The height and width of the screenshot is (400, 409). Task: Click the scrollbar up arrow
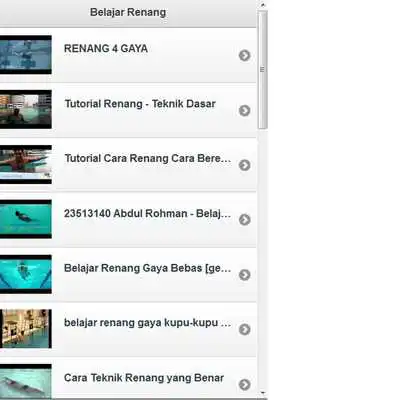263,5
